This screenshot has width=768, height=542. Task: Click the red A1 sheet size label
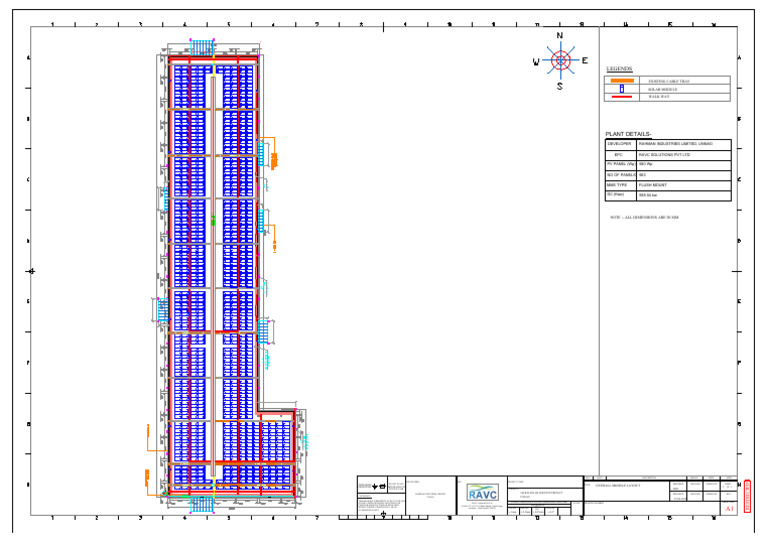(x=729, y=509)
